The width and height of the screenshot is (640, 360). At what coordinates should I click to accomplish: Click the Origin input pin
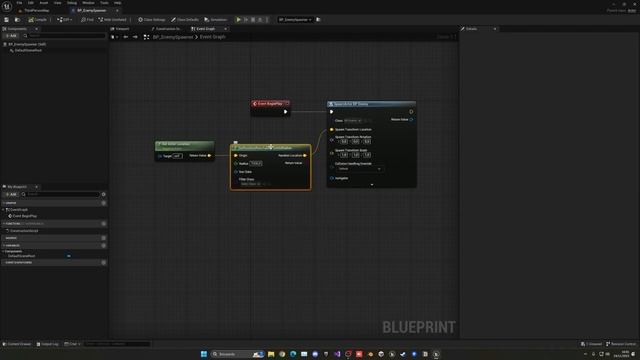pos(236,156)
